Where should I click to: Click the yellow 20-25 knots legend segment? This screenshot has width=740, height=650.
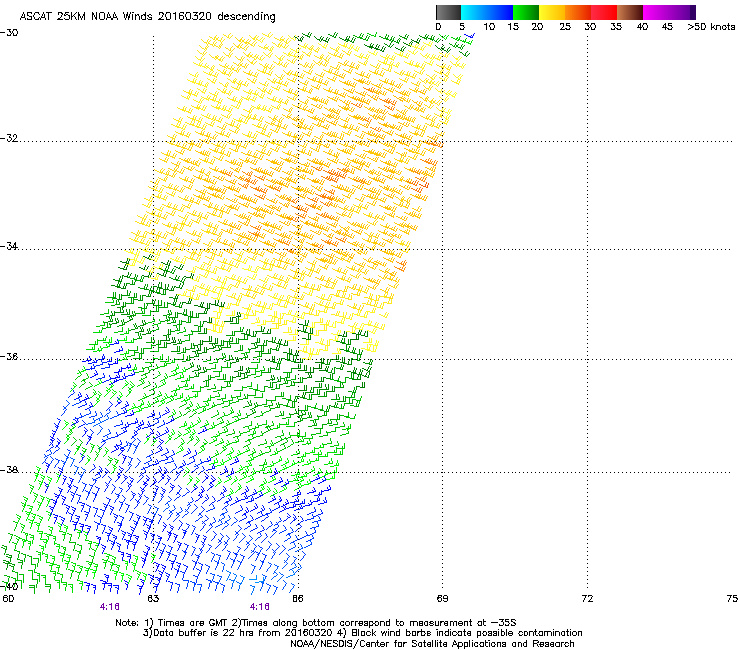[552, 12]
